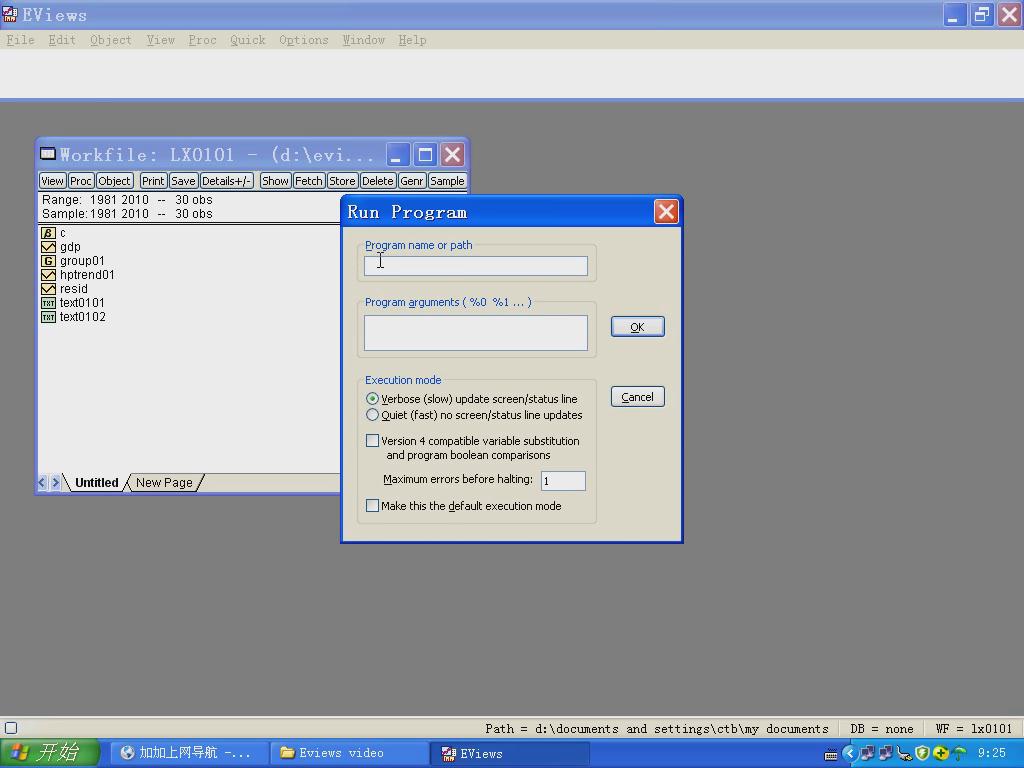Viewport: 1024px width, 768px height.
Task: Select the group01 group icon
Action: click(x=48, y=261)
